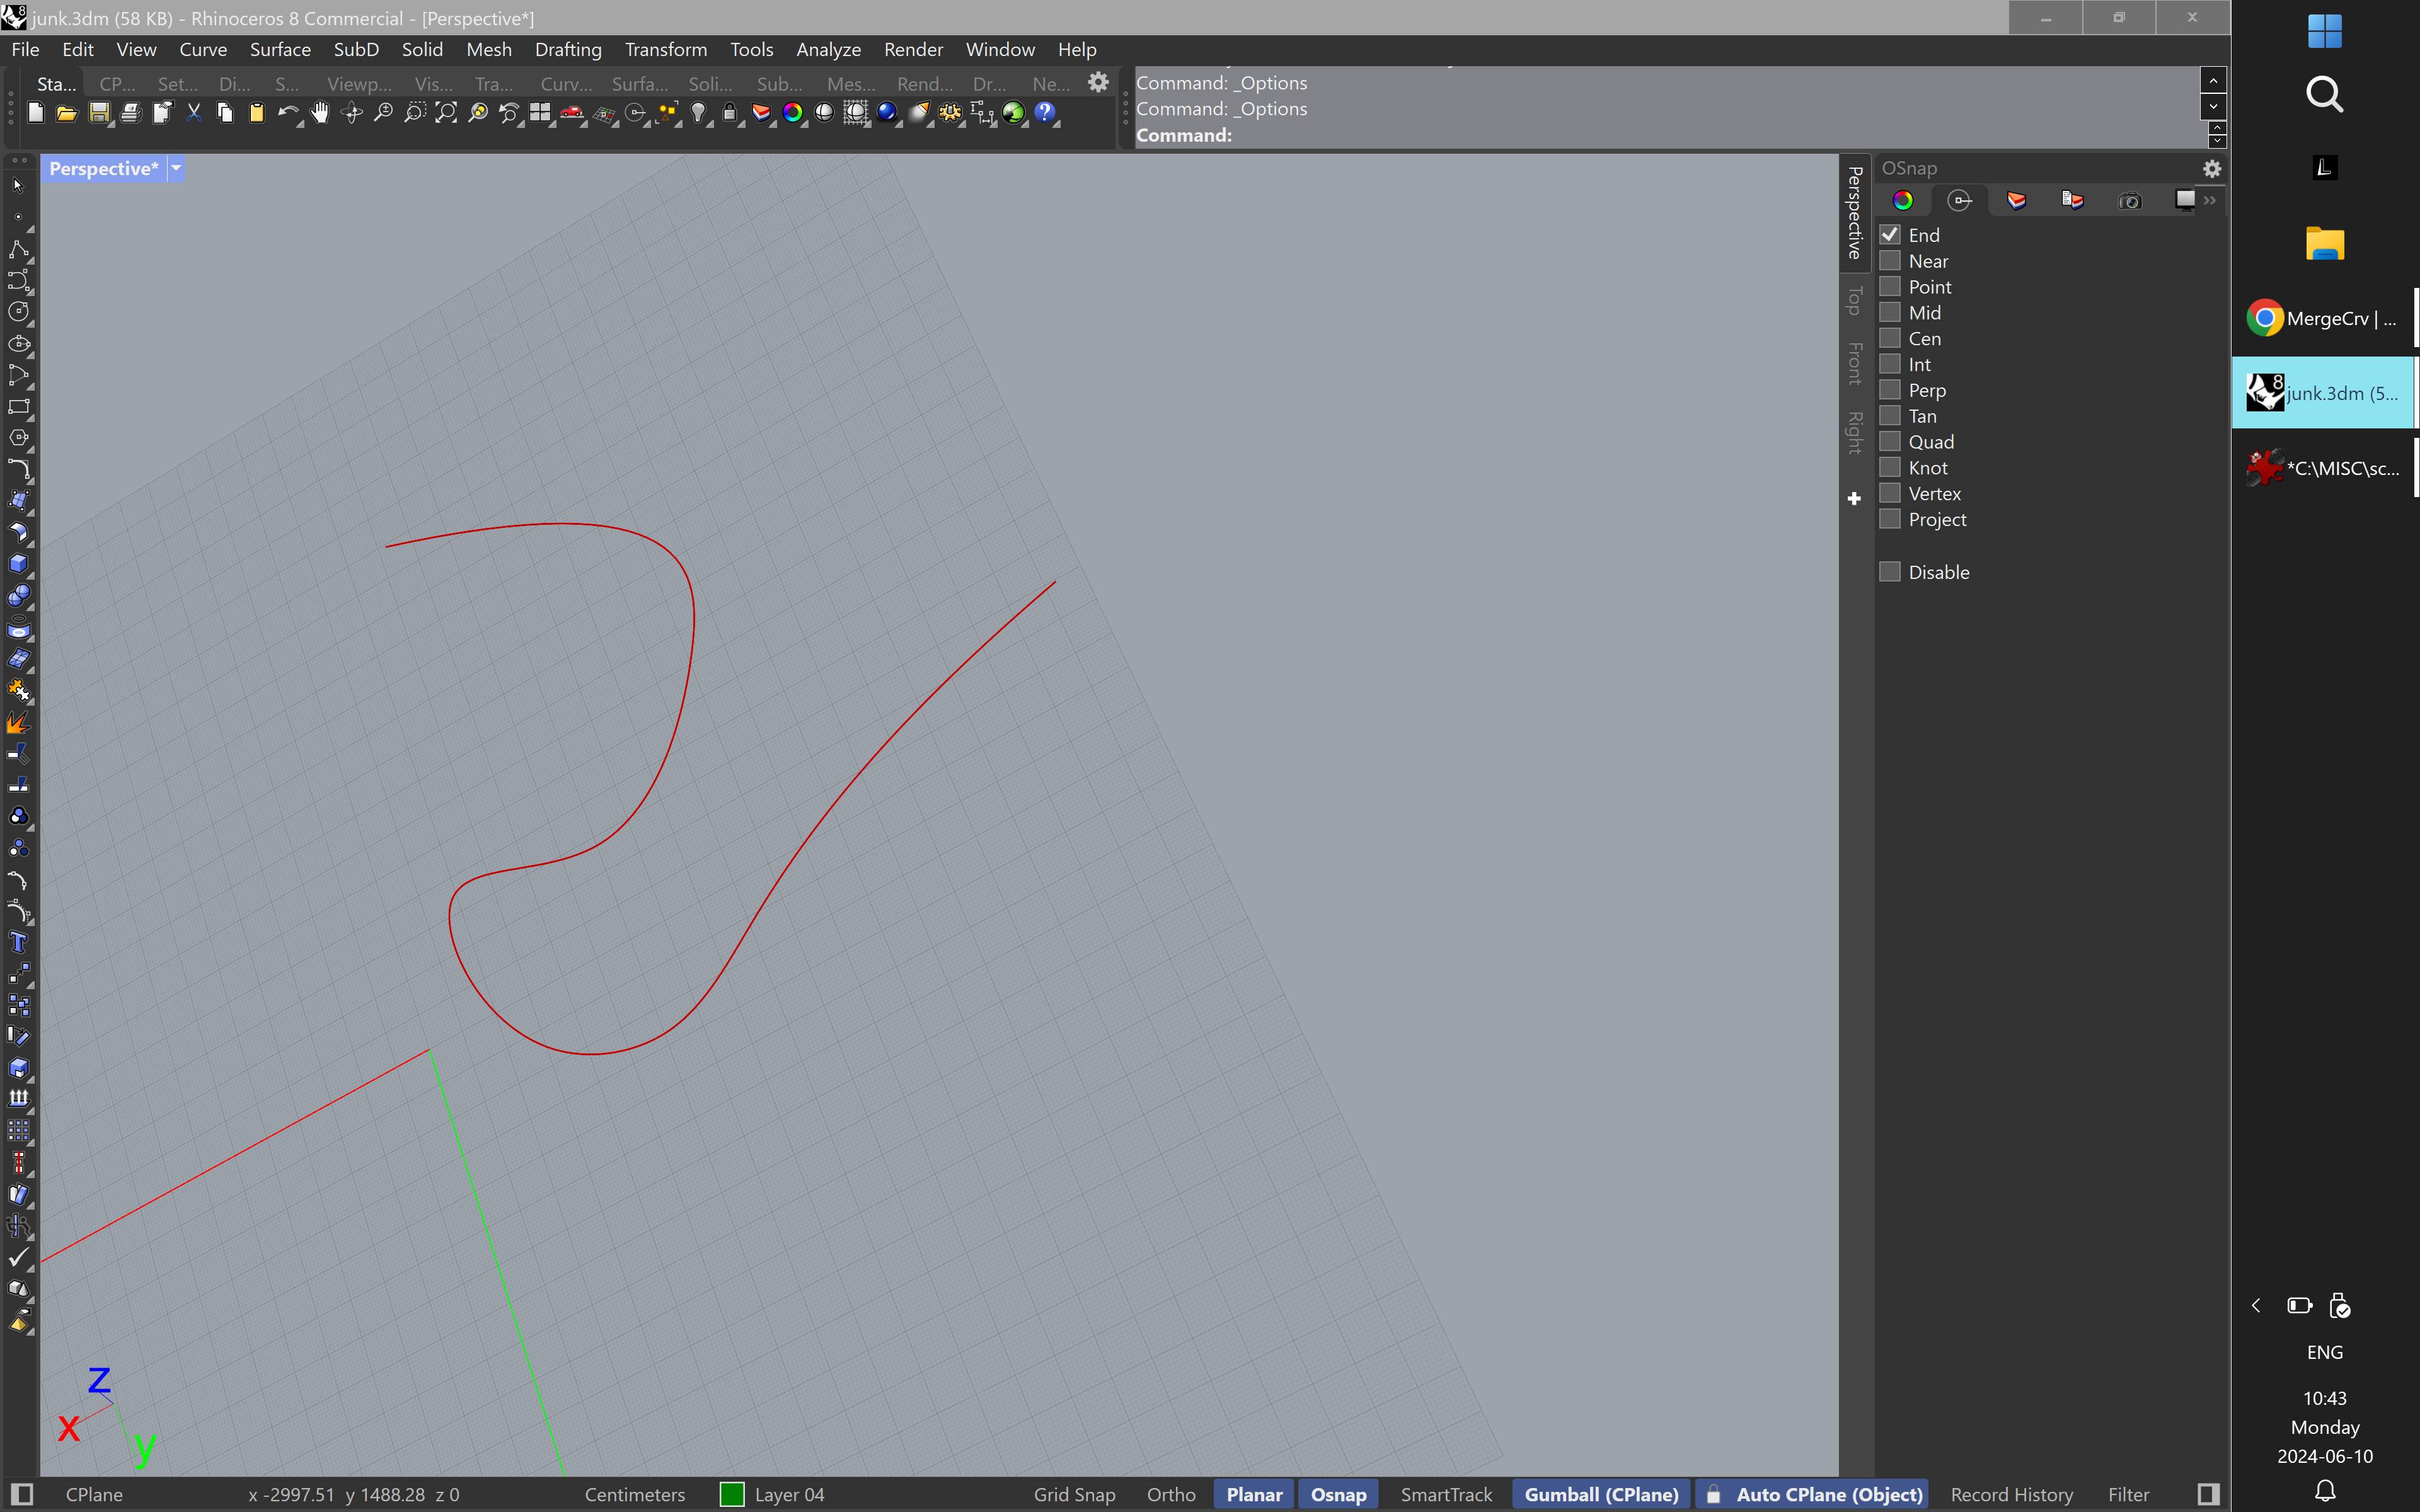Click the Lock objects padlock icon
2420x1512 pixels.
730,113
